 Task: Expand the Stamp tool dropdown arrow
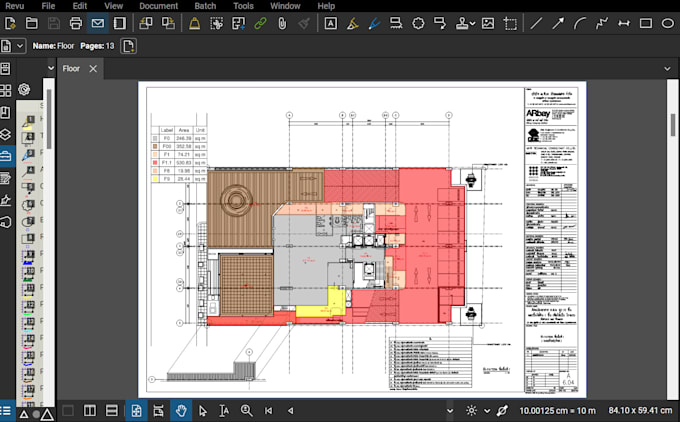(x=472, y=24)
